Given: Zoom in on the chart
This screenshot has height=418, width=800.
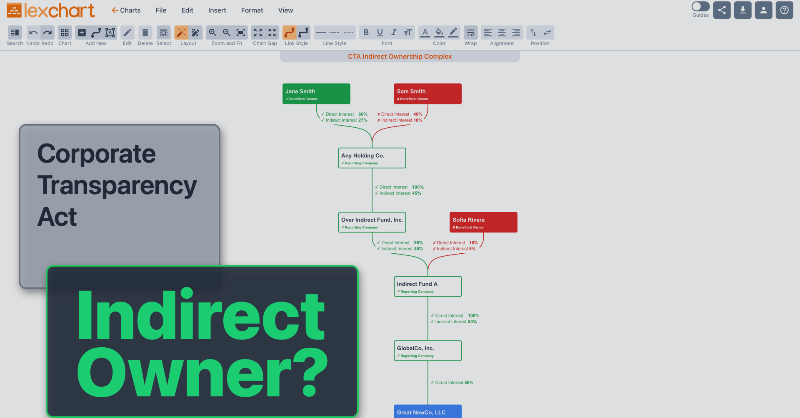Looking at the screenshot, I should 212,33.
